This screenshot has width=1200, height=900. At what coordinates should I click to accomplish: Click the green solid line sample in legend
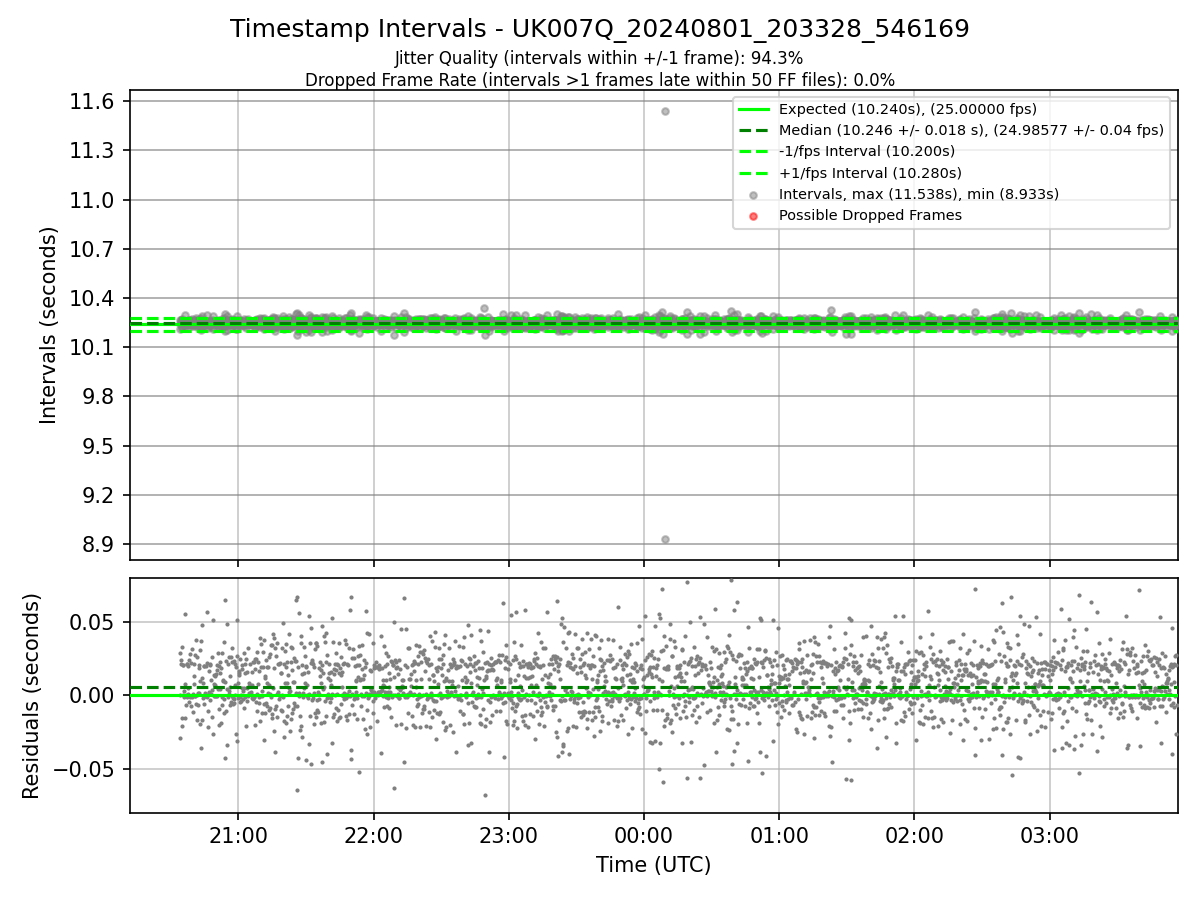point(754,109)
